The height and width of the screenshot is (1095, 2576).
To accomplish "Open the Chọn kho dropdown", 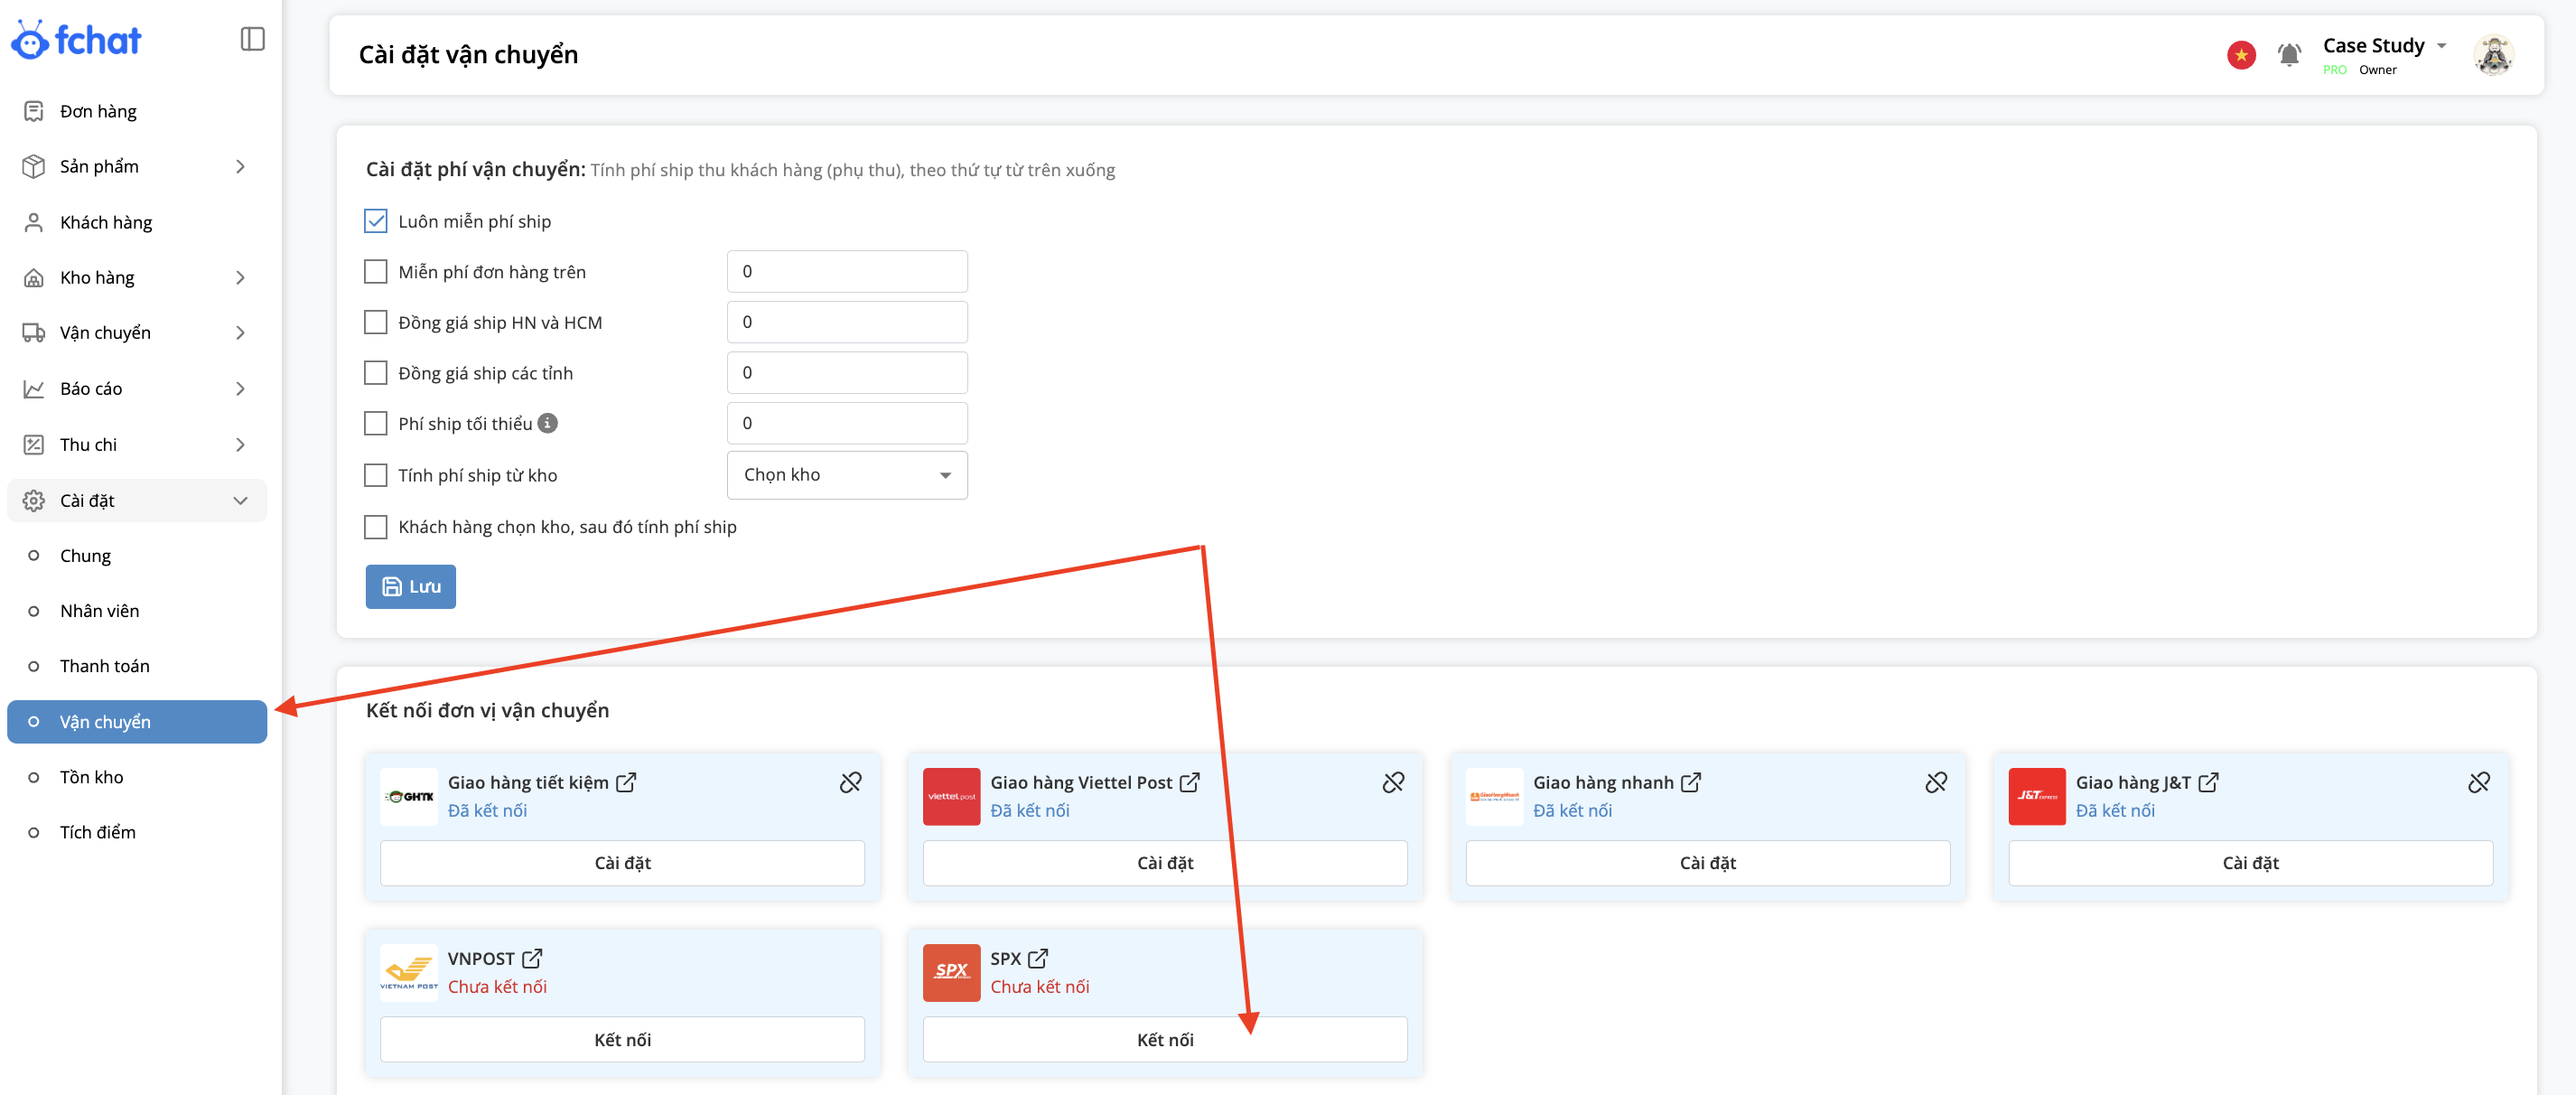I will coord(846,475).
